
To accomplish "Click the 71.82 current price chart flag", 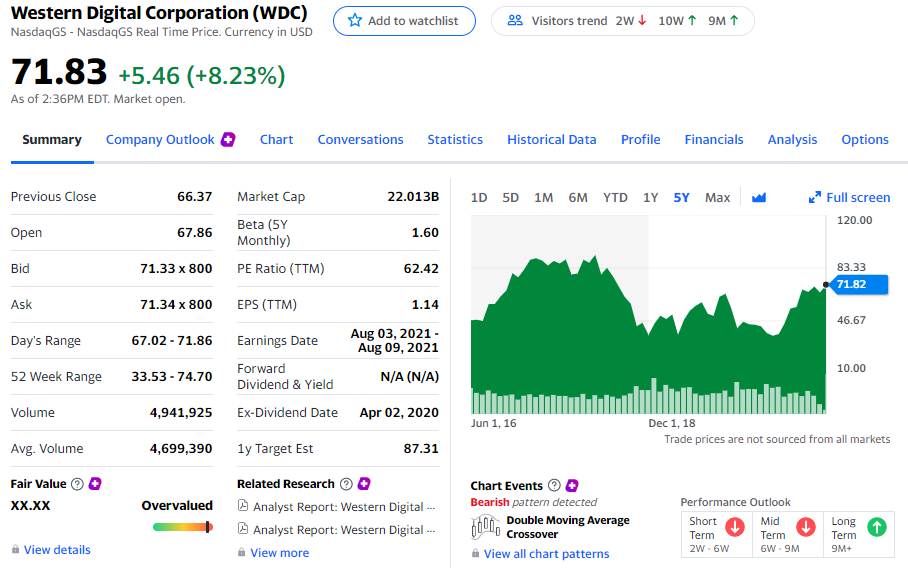I will [x=859, y=284].
